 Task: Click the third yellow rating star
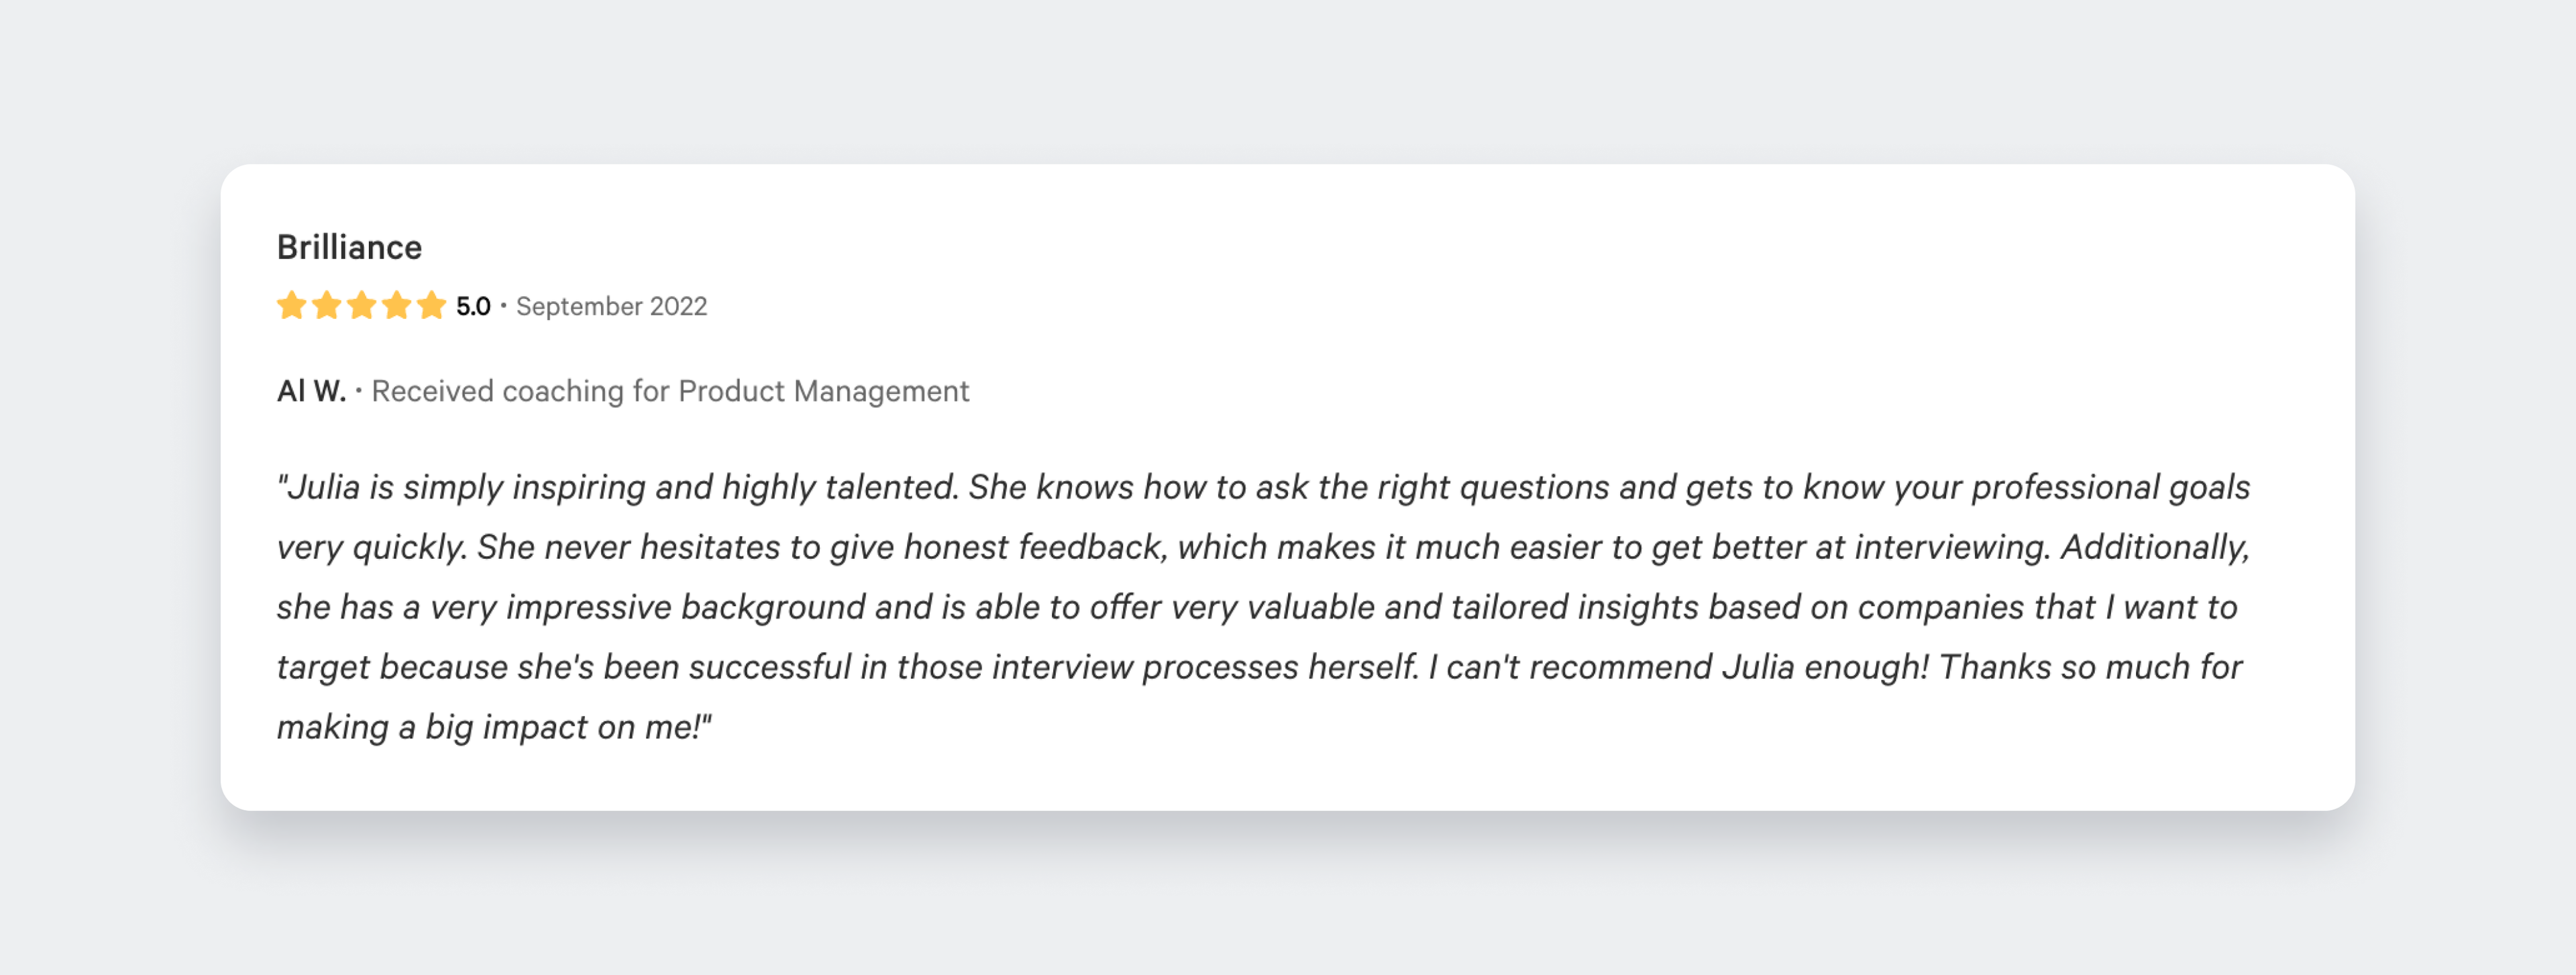[361, 305]
